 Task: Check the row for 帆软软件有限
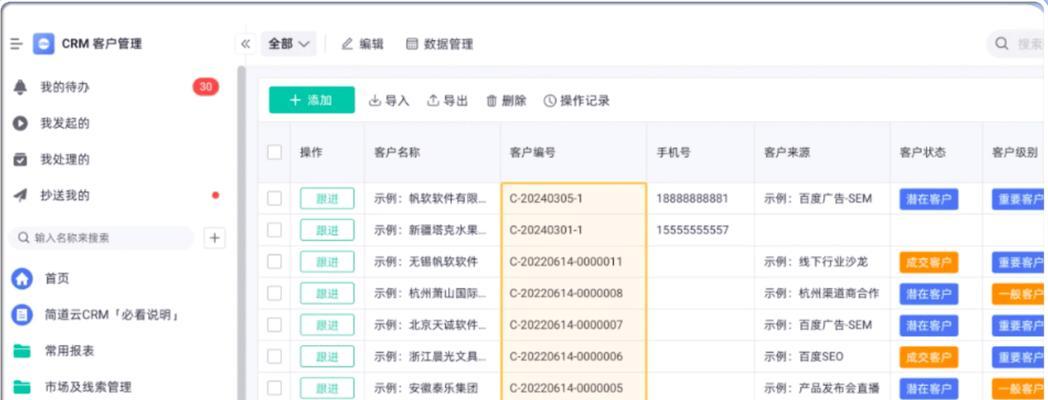274,199
